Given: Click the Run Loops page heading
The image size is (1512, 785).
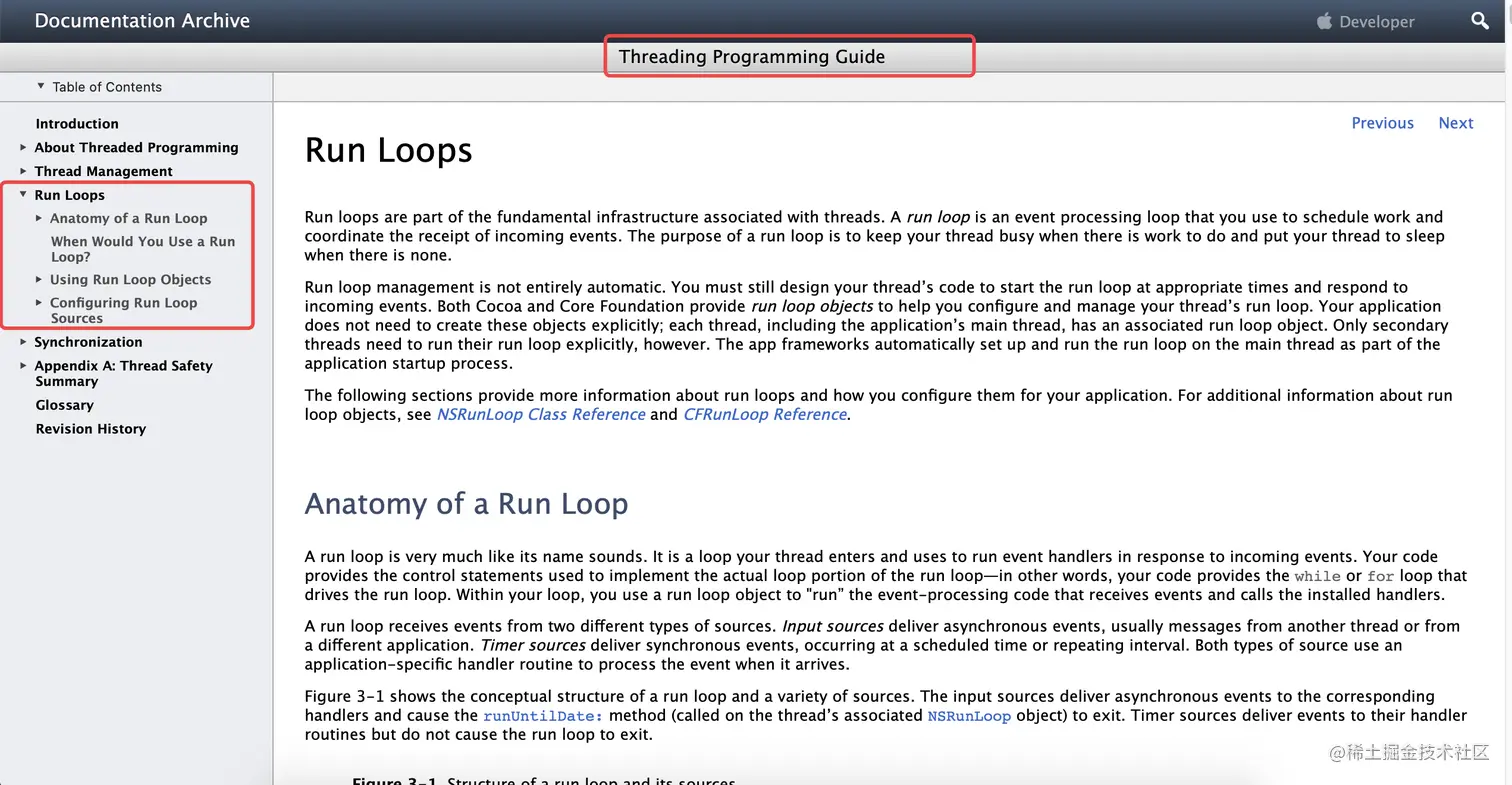Looking at the screenshot, I should coord(388,150).
